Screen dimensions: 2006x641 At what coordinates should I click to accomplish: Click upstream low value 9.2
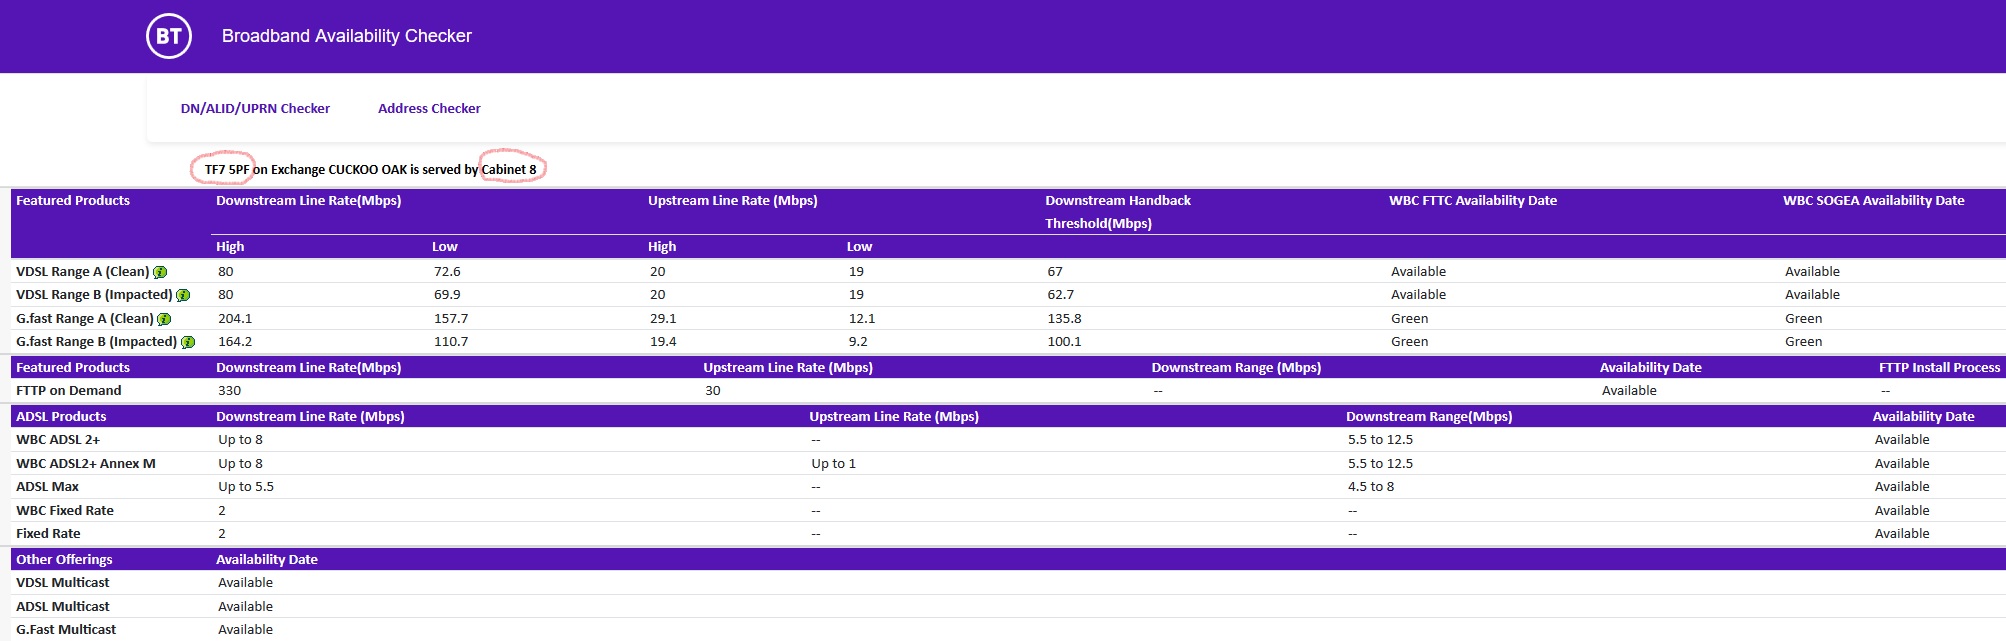pyautogui.click(x=858, y=341)
